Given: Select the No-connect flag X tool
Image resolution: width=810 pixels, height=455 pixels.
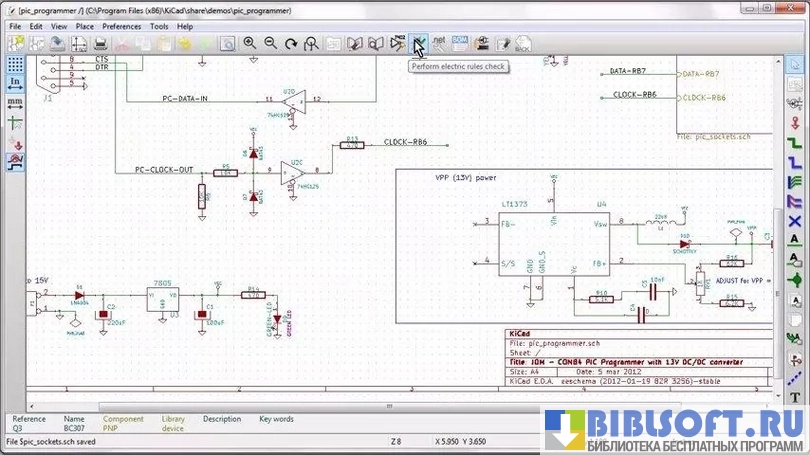Looking at the screenshot, I should click(x=796, y=220).
